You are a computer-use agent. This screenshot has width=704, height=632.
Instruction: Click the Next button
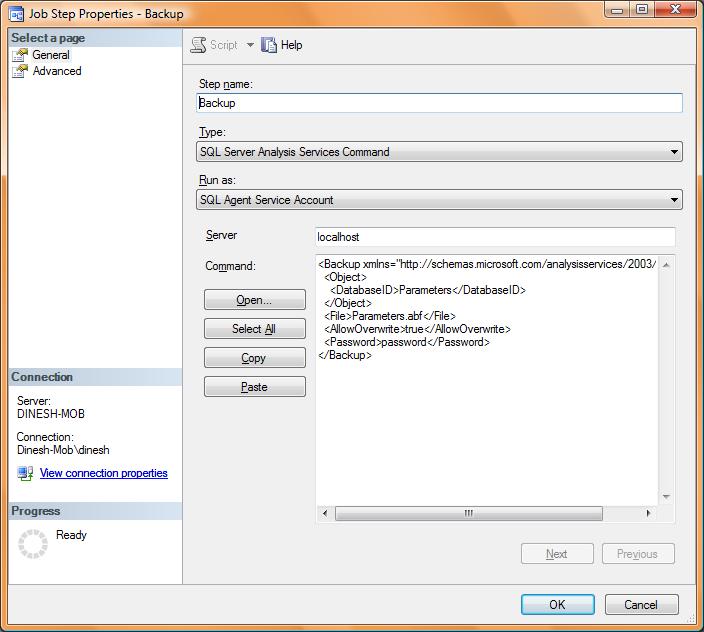click(x=557, y=554)
